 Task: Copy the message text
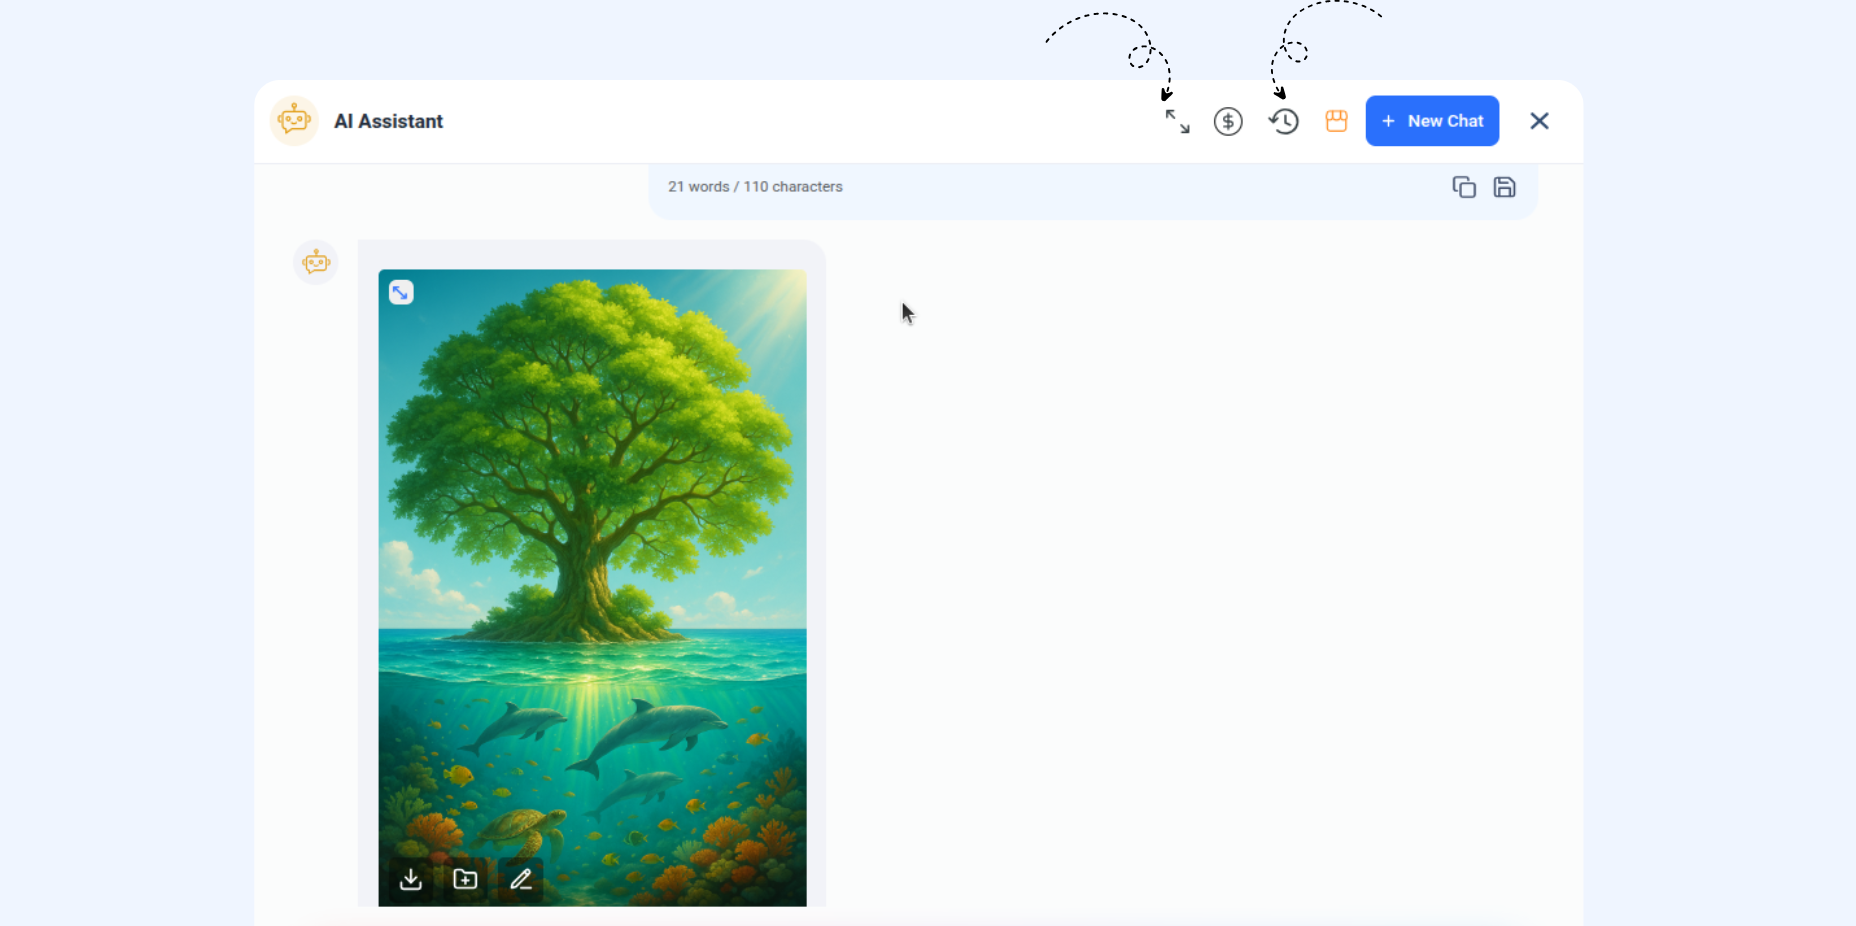point(1464,187)
